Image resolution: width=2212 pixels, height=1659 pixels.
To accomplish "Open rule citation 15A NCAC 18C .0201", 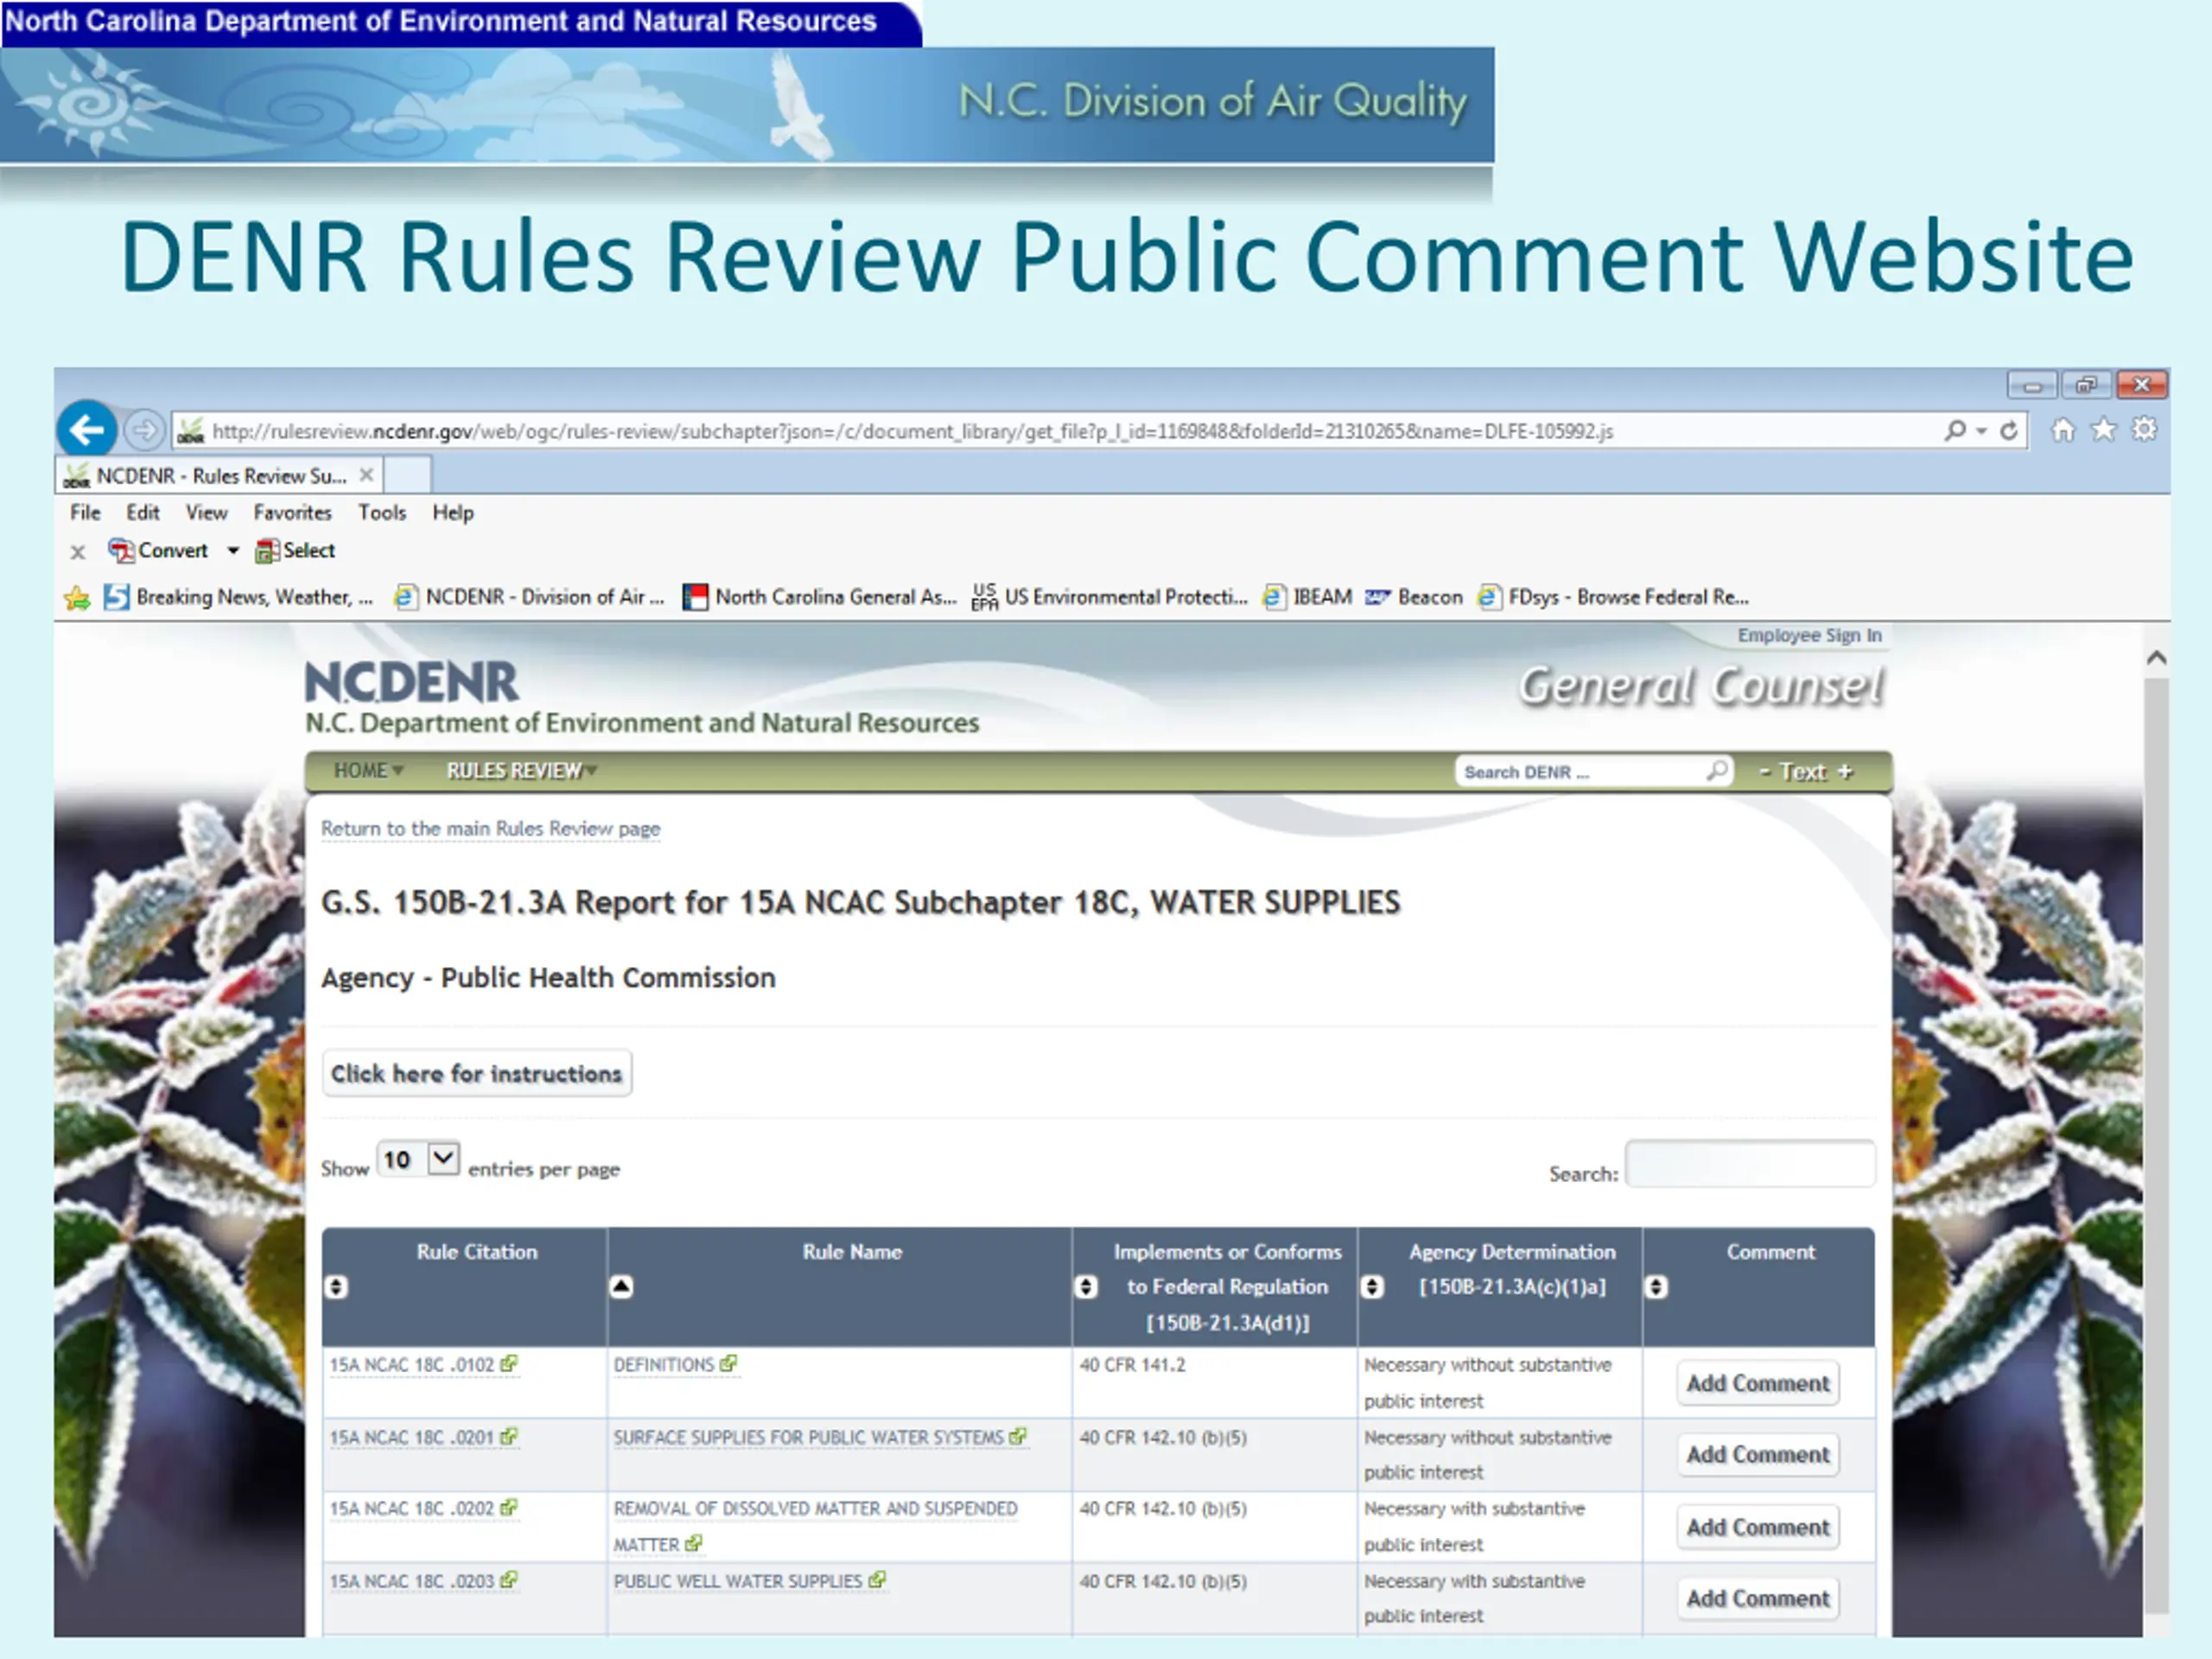I will [x=424, y=1438].
